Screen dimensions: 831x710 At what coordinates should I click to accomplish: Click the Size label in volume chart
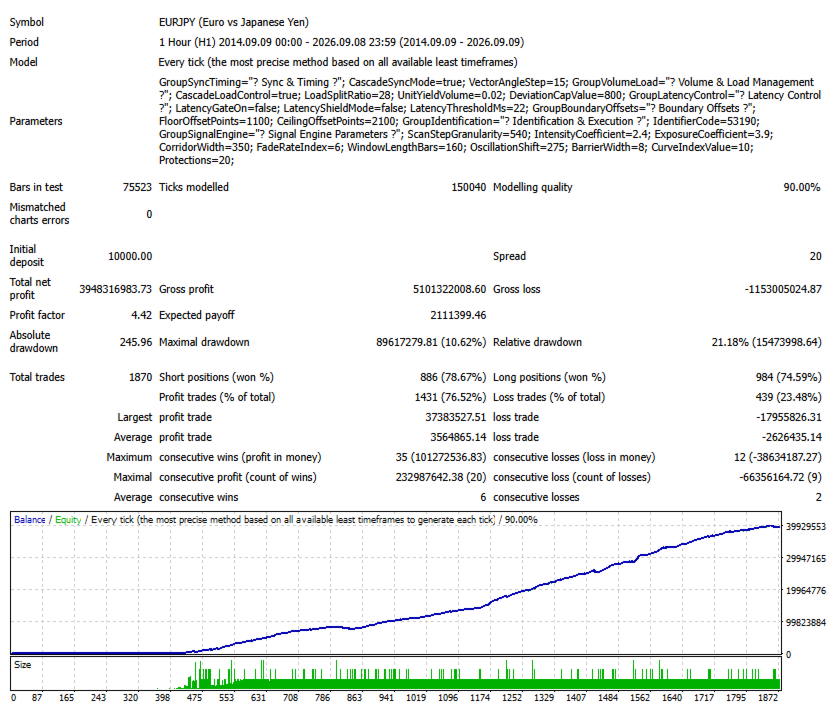pyautogui.click(x=22, y=664)
